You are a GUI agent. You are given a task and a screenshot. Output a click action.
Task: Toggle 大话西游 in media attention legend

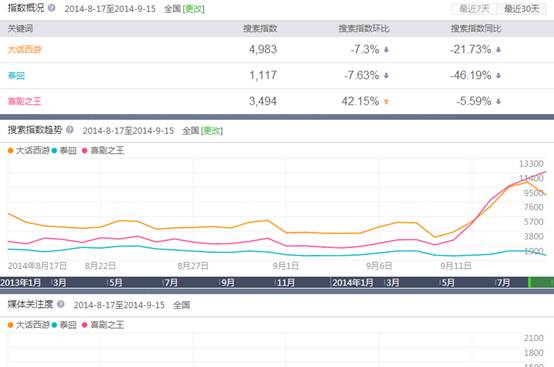(x=29, y=325)
